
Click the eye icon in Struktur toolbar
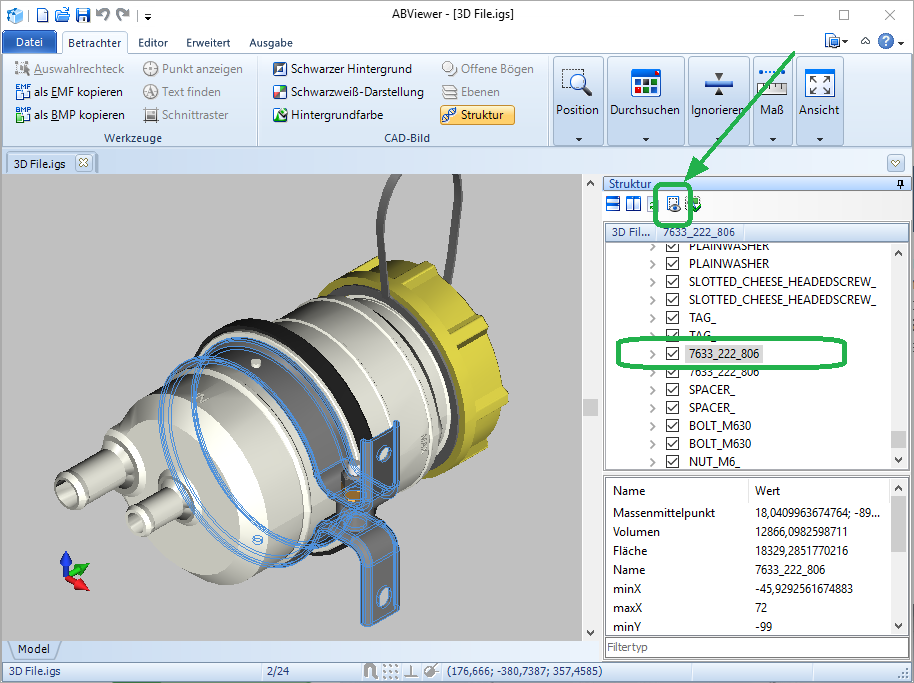click(673, 204)
